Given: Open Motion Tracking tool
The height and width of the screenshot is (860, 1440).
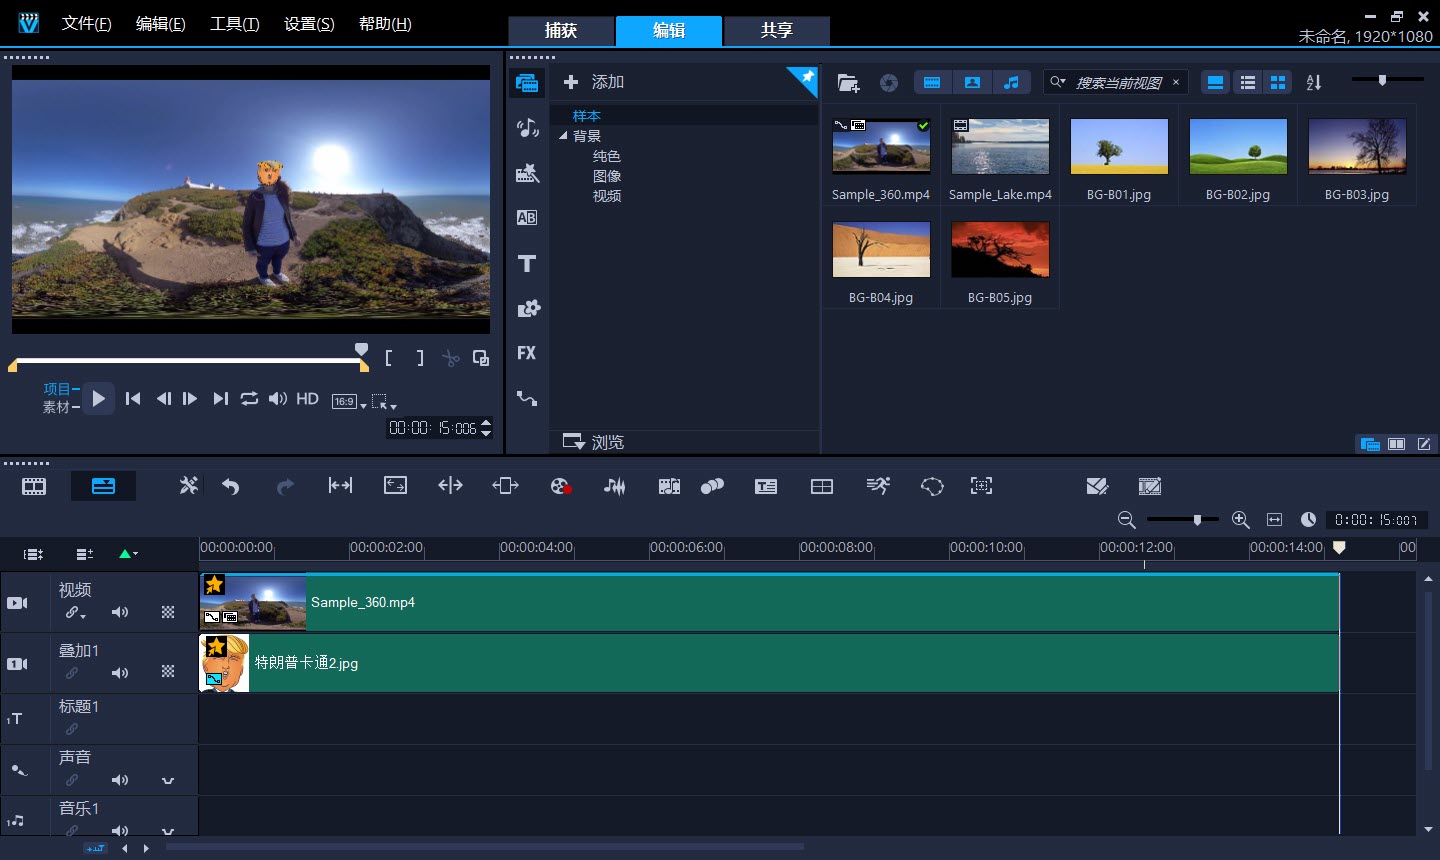Looking at the screenshot, I should point(712,486).
